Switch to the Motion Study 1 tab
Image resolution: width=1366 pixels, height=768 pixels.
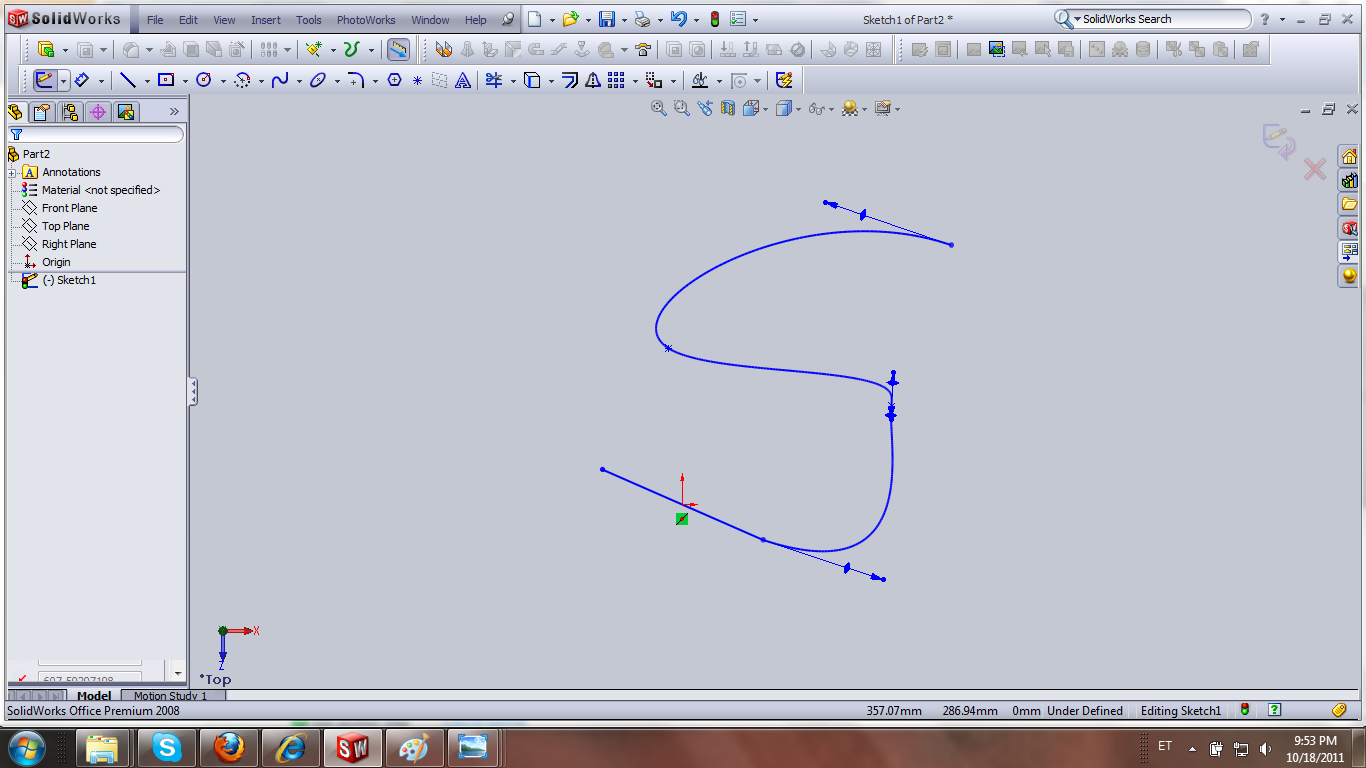coord(171,696)
